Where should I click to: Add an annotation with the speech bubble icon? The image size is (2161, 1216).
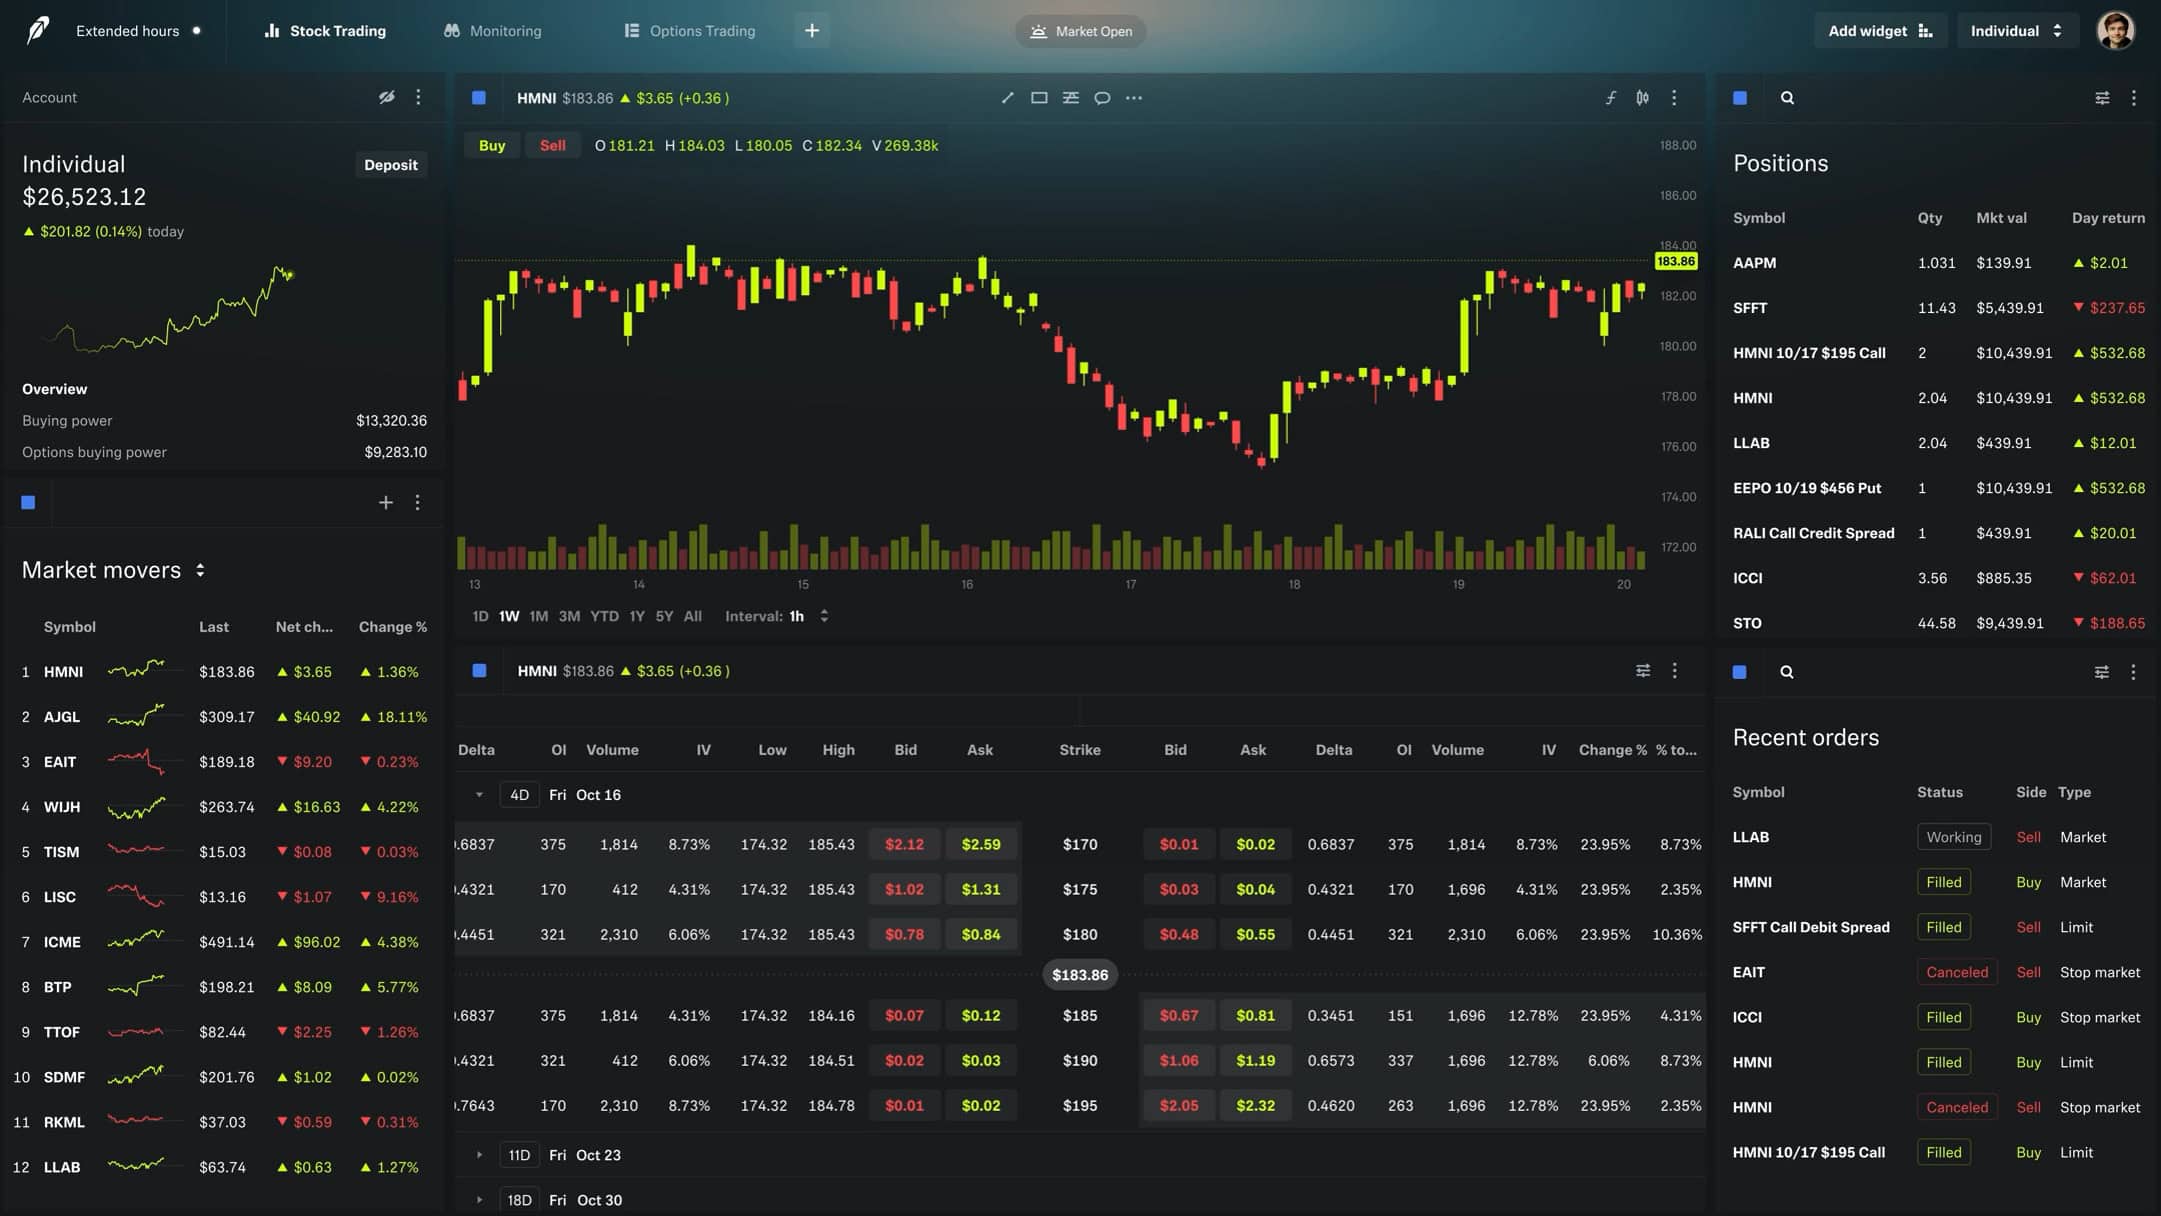pos(1102,97)
